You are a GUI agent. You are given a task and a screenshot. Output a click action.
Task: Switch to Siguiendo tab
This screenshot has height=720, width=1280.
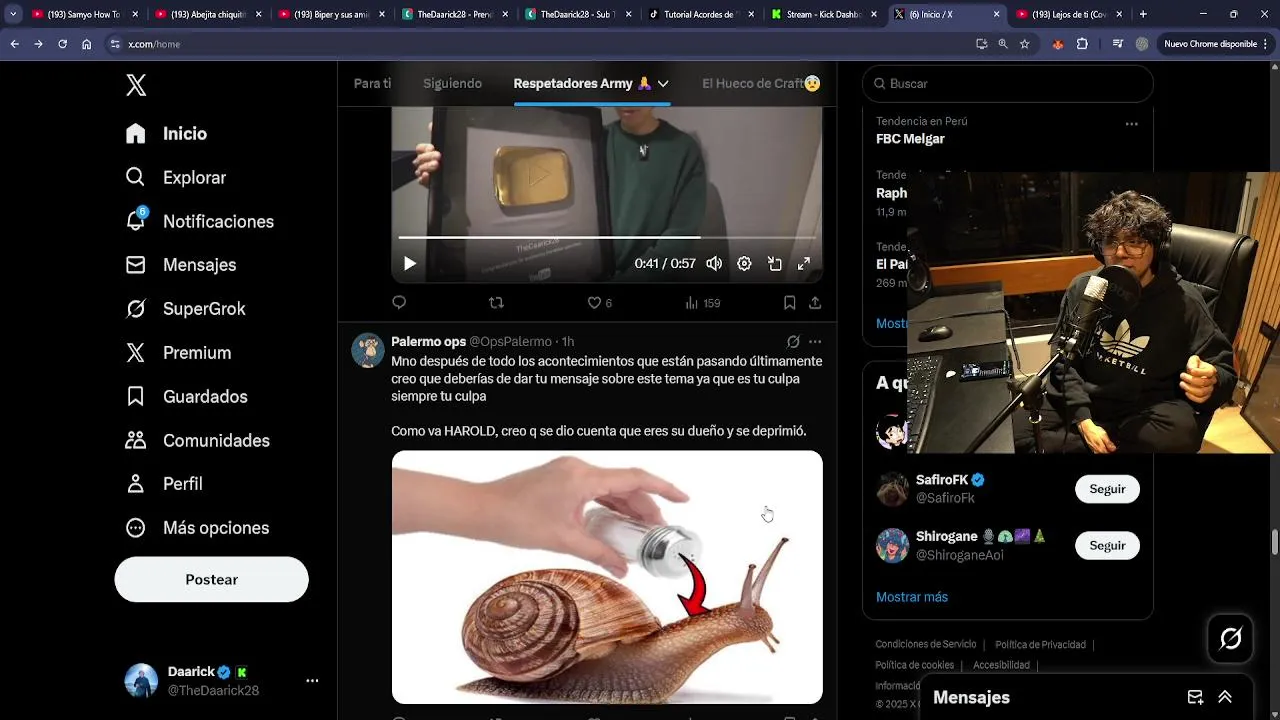tap(452, 84)
